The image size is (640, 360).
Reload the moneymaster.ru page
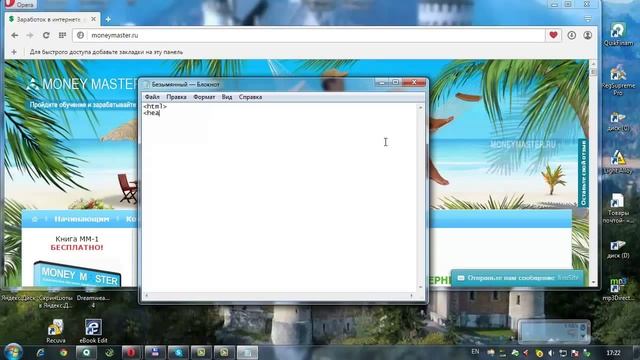point(46,36)
